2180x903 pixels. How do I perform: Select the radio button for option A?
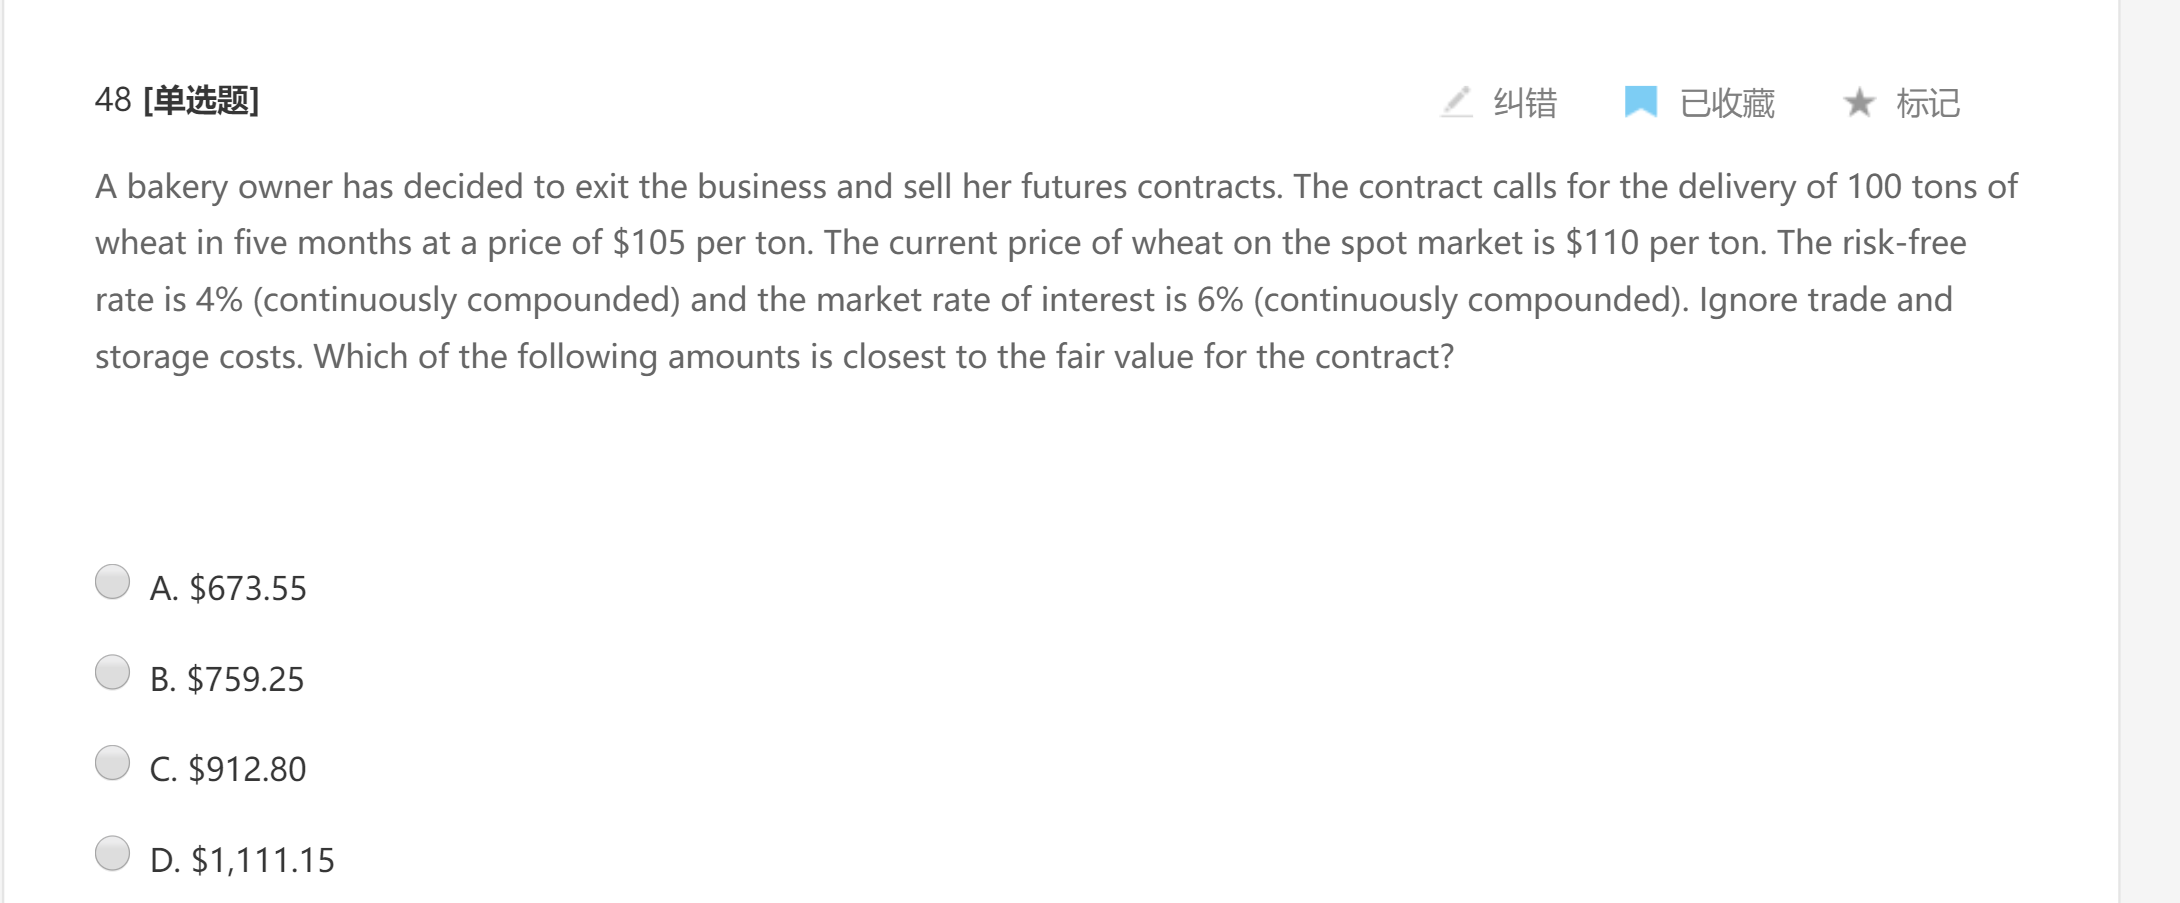[x=113, y=582]
